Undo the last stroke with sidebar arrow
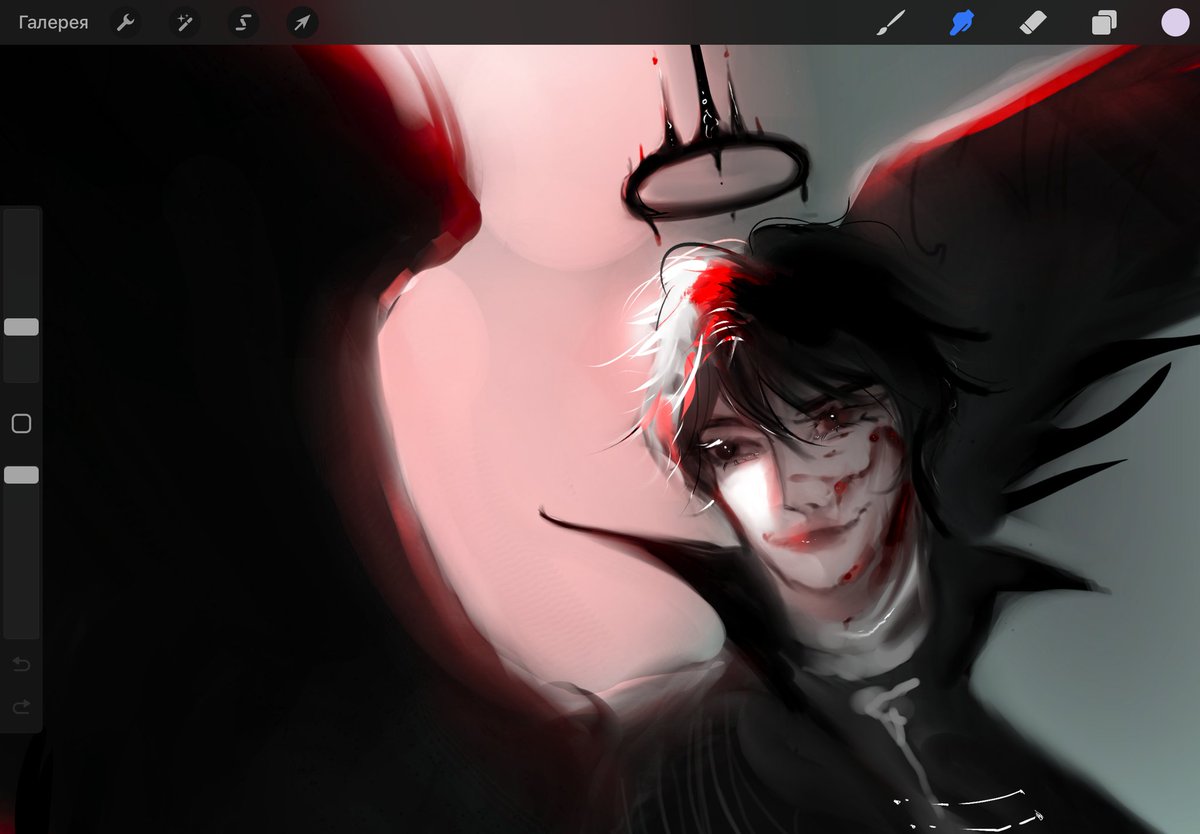 pos(21,664)
